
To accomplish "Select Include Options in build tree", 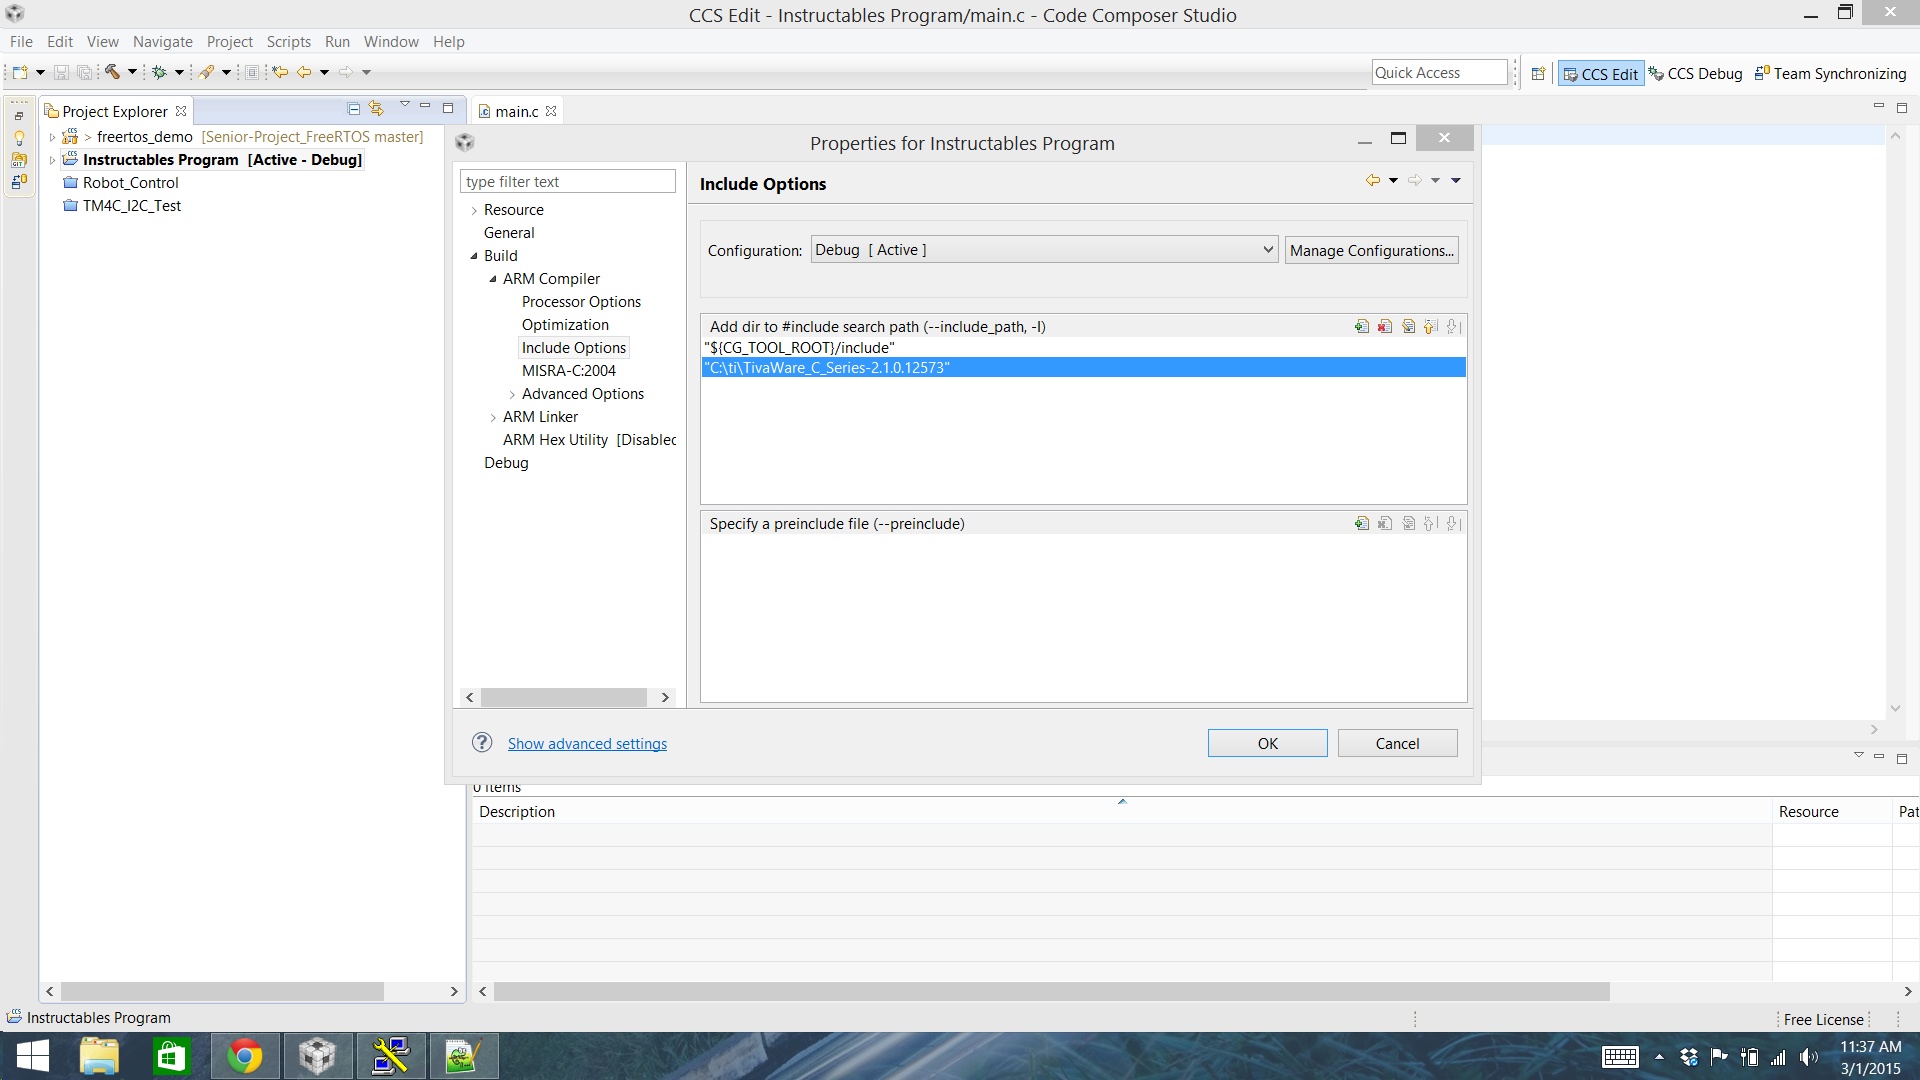I will click(x=572, y=347).
